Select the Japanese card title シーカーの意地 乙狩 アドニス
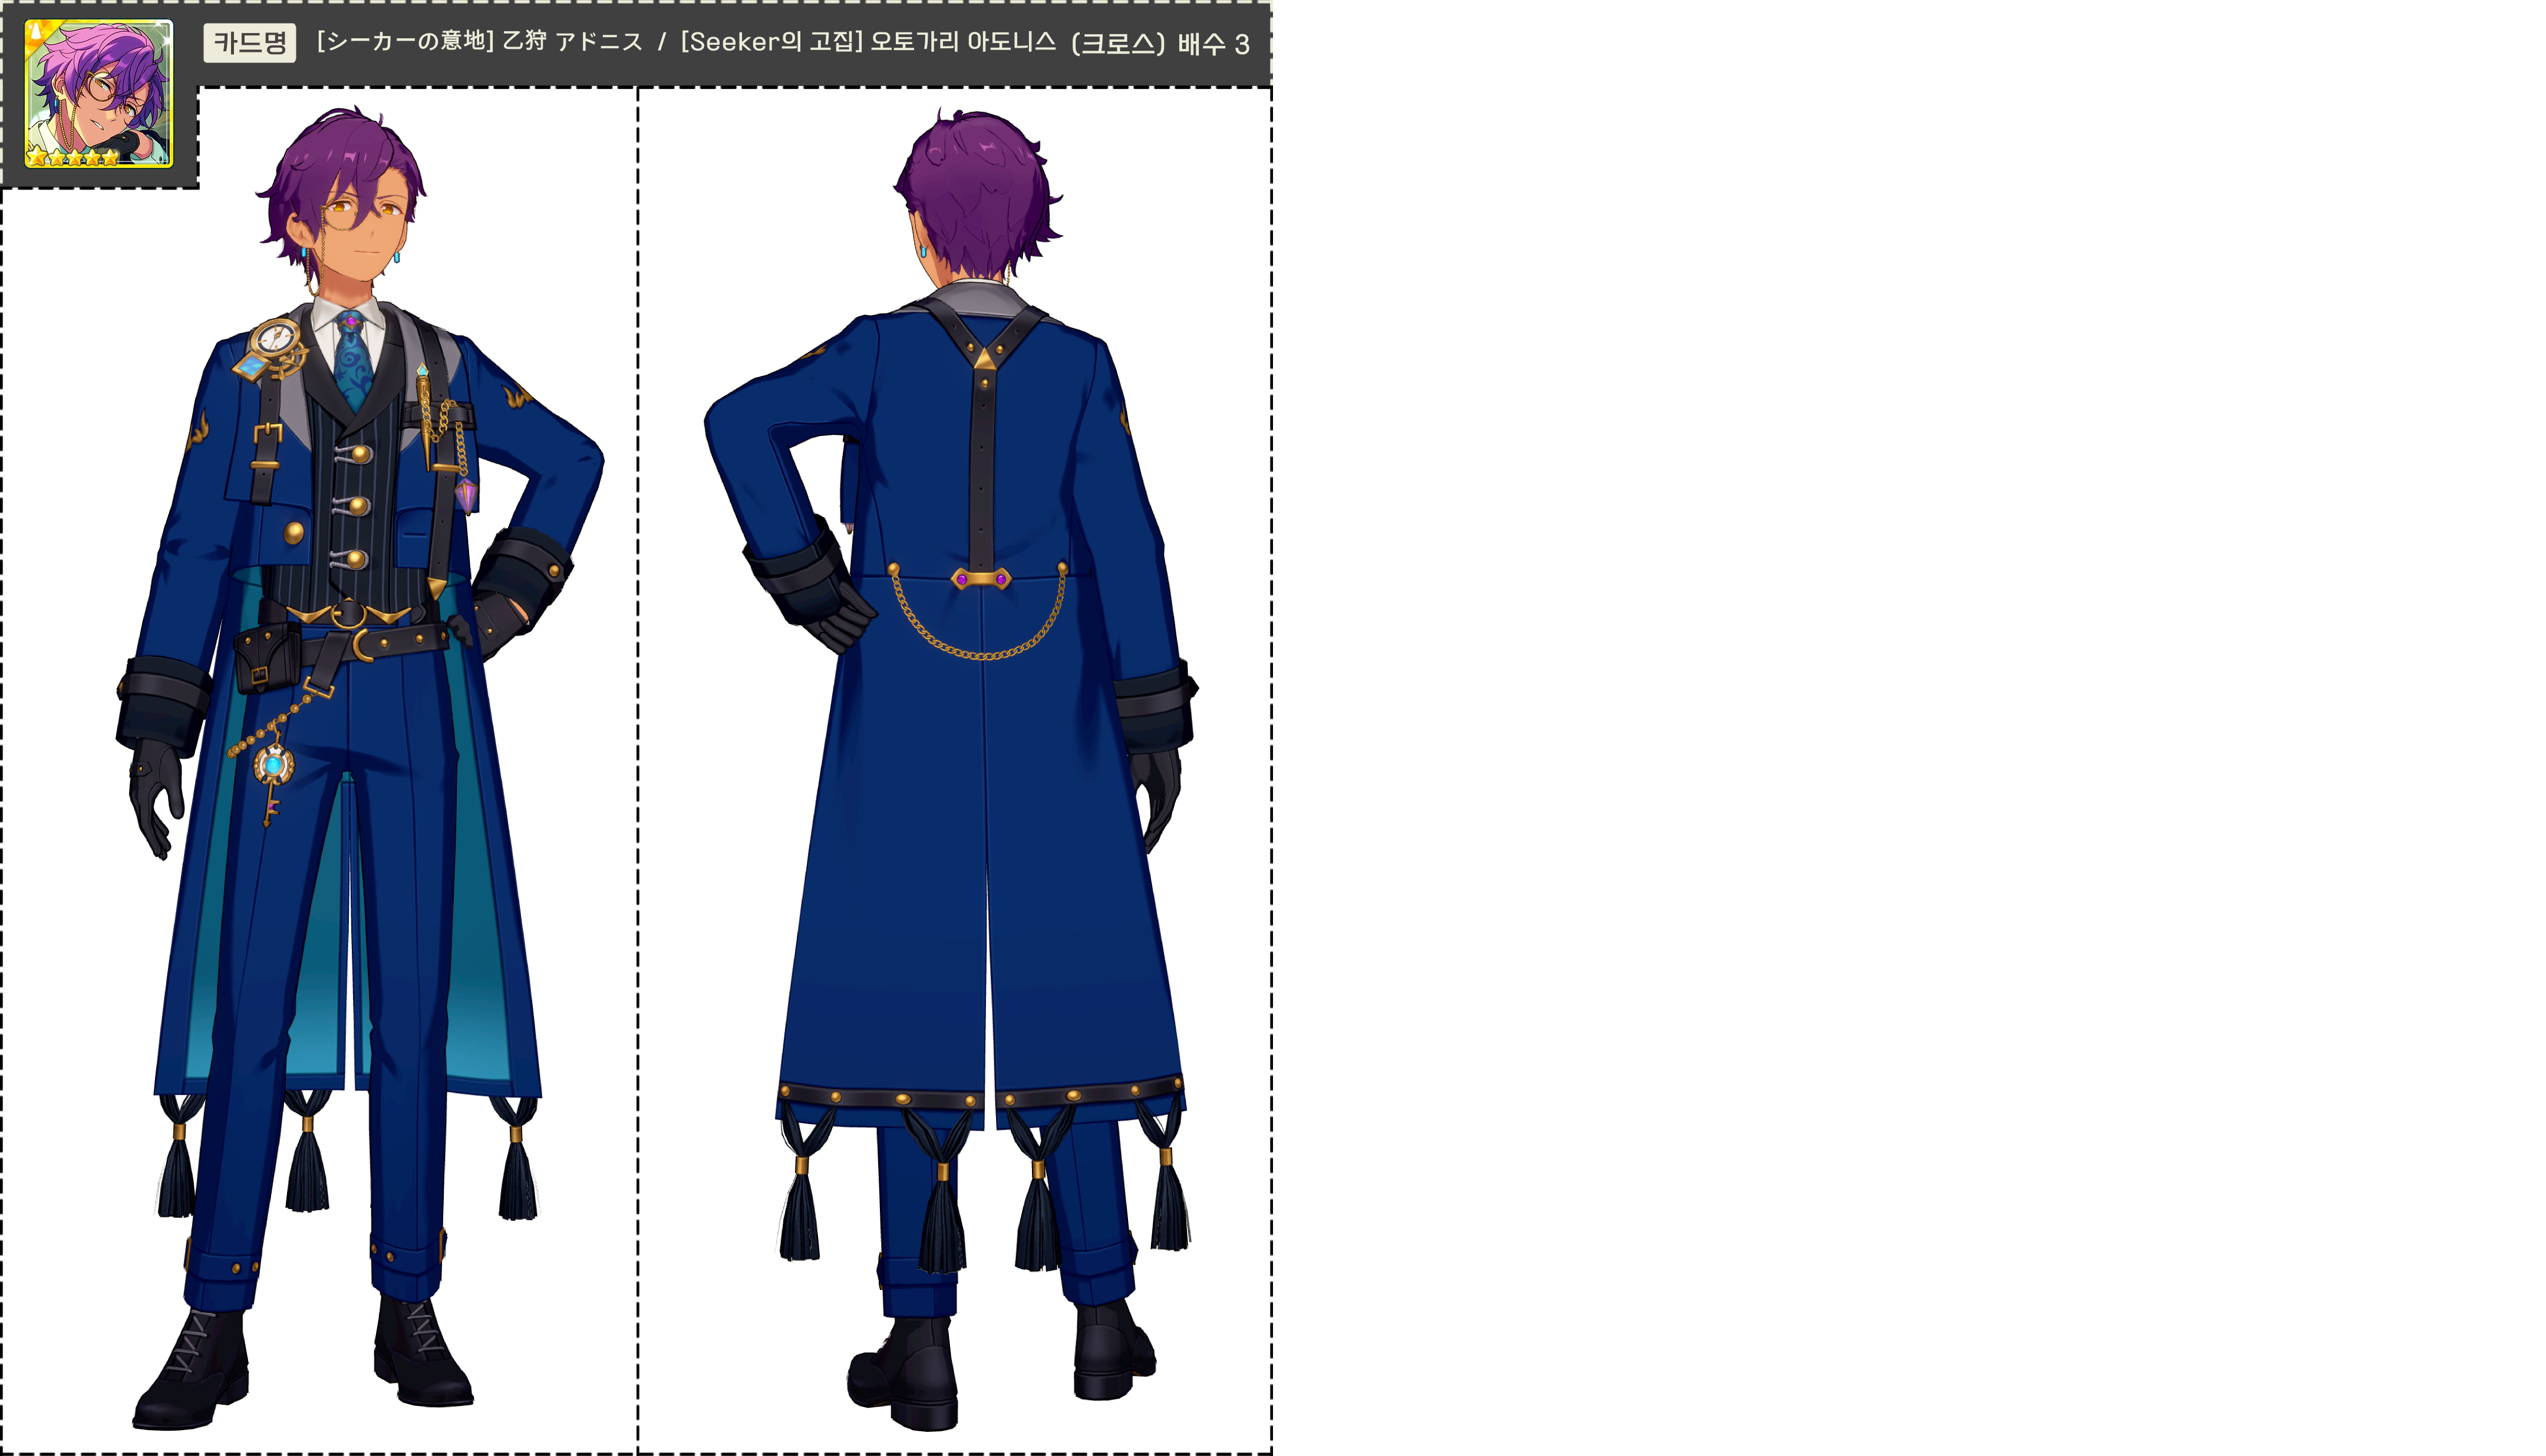 479,42
